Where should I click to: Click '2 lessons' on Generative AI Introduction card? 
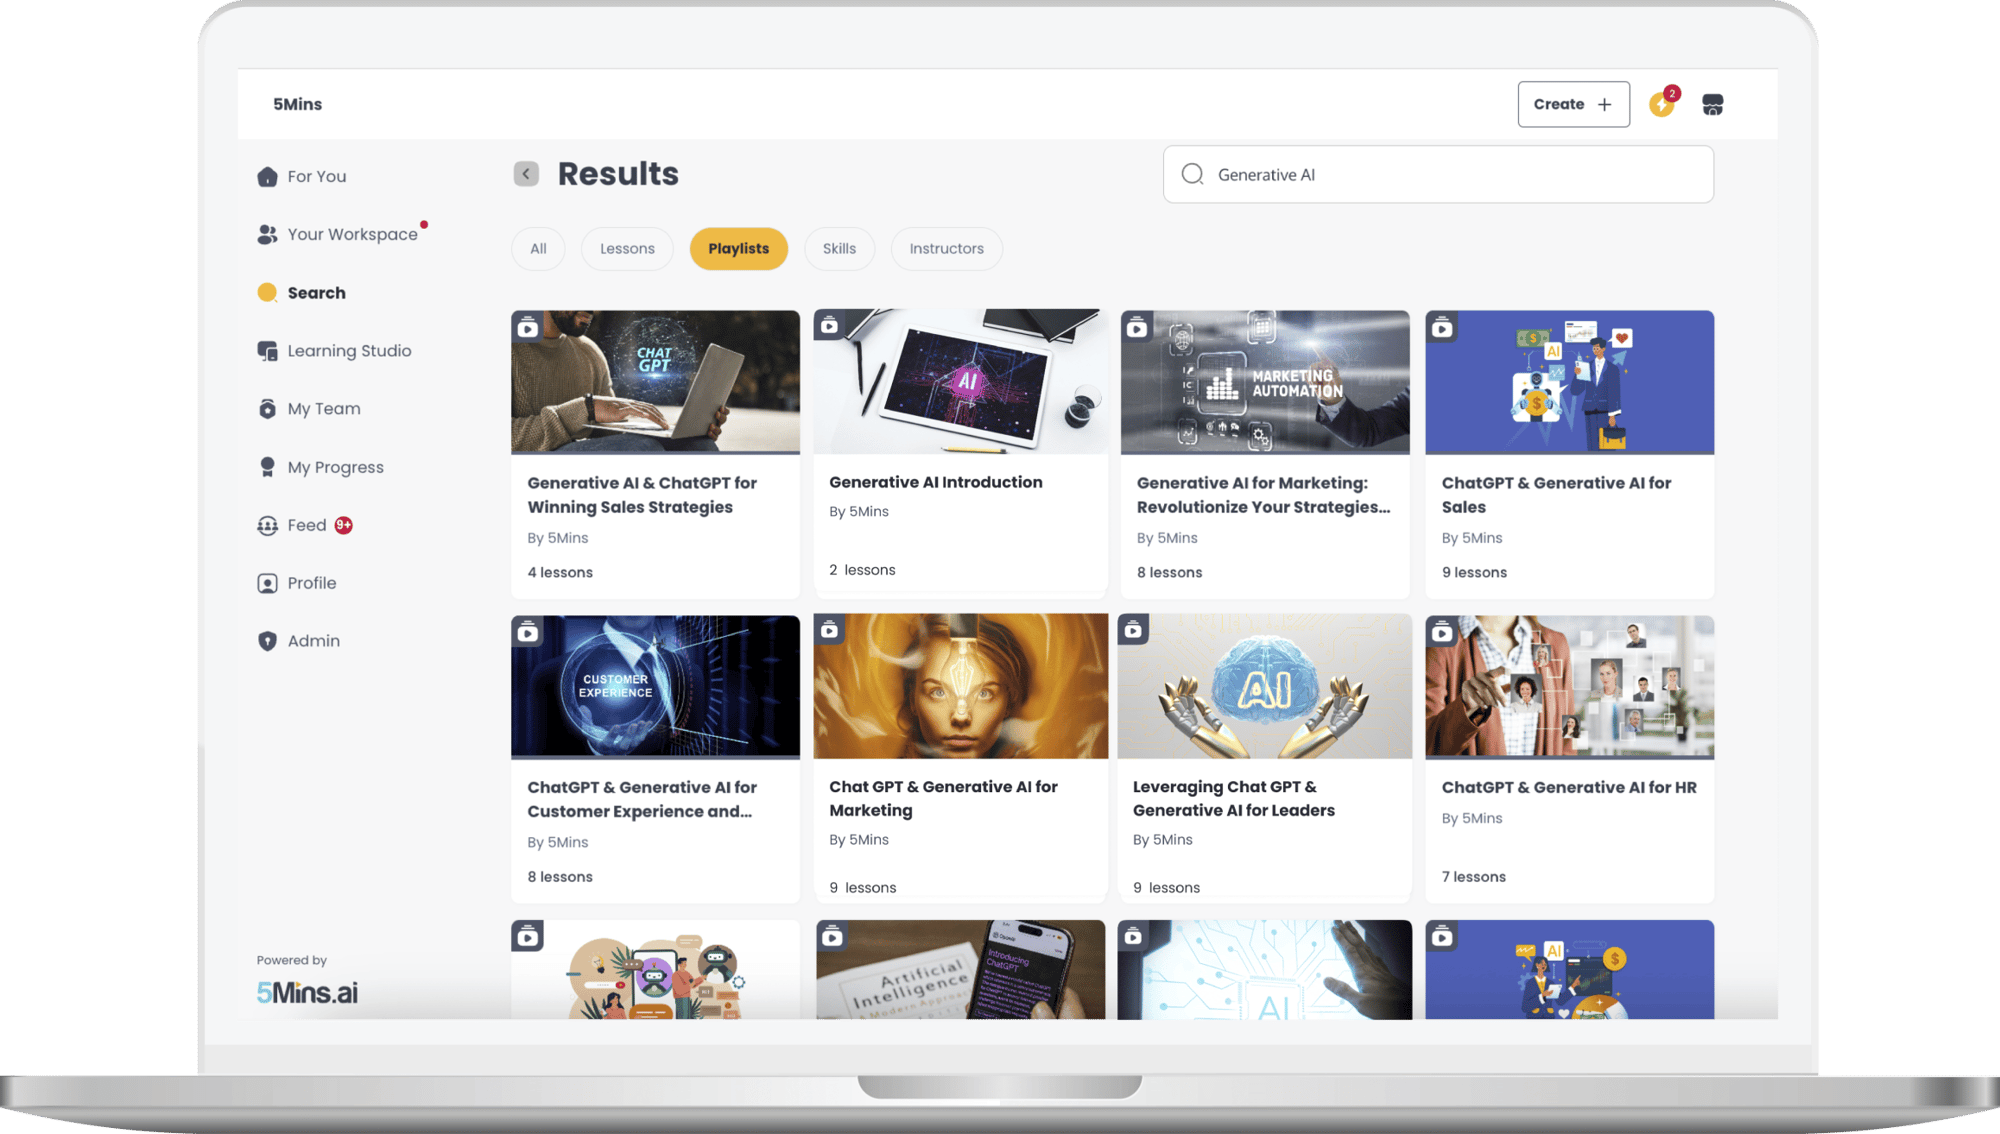pos(862,570)
